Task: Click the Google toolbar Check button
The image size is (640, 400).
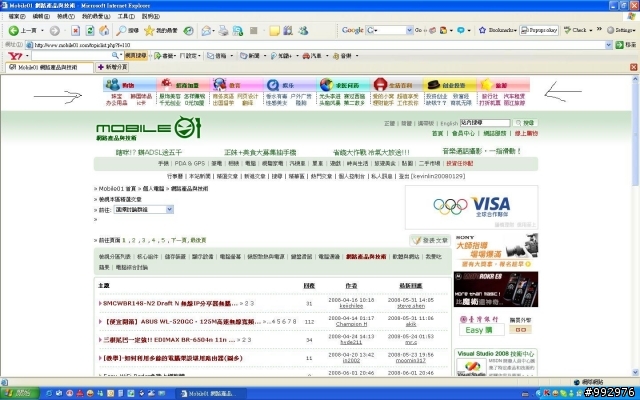Action: [x=575, y=30]
